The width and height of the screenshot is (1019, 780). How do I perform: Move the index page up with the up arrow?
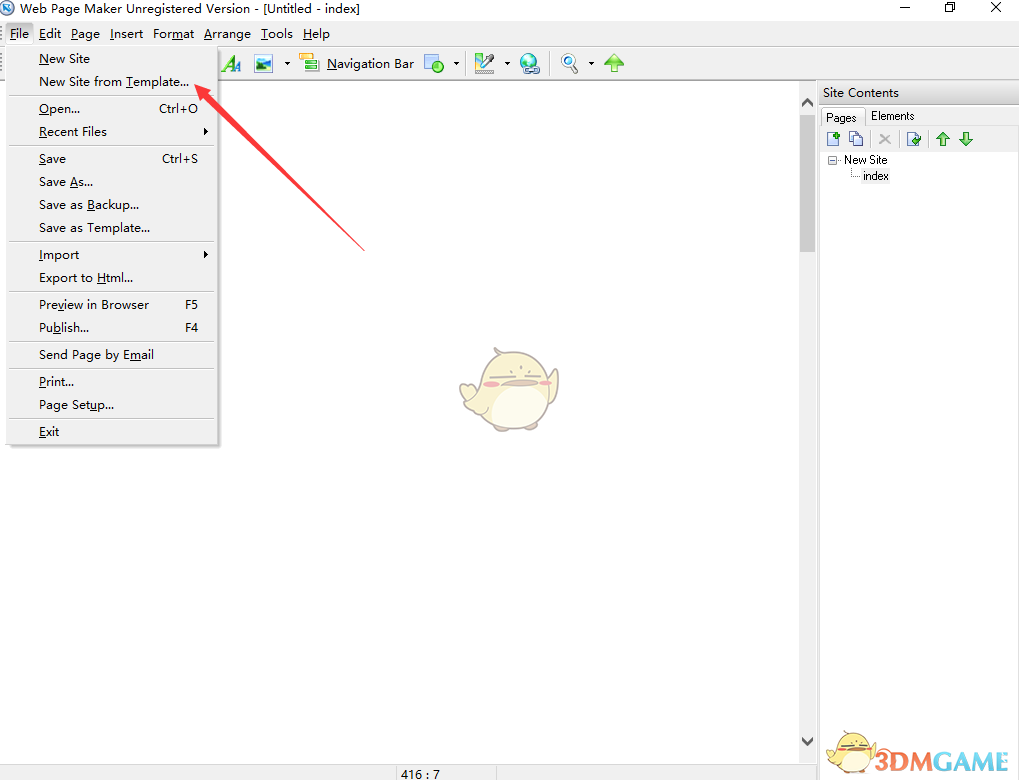click(943, 138)
